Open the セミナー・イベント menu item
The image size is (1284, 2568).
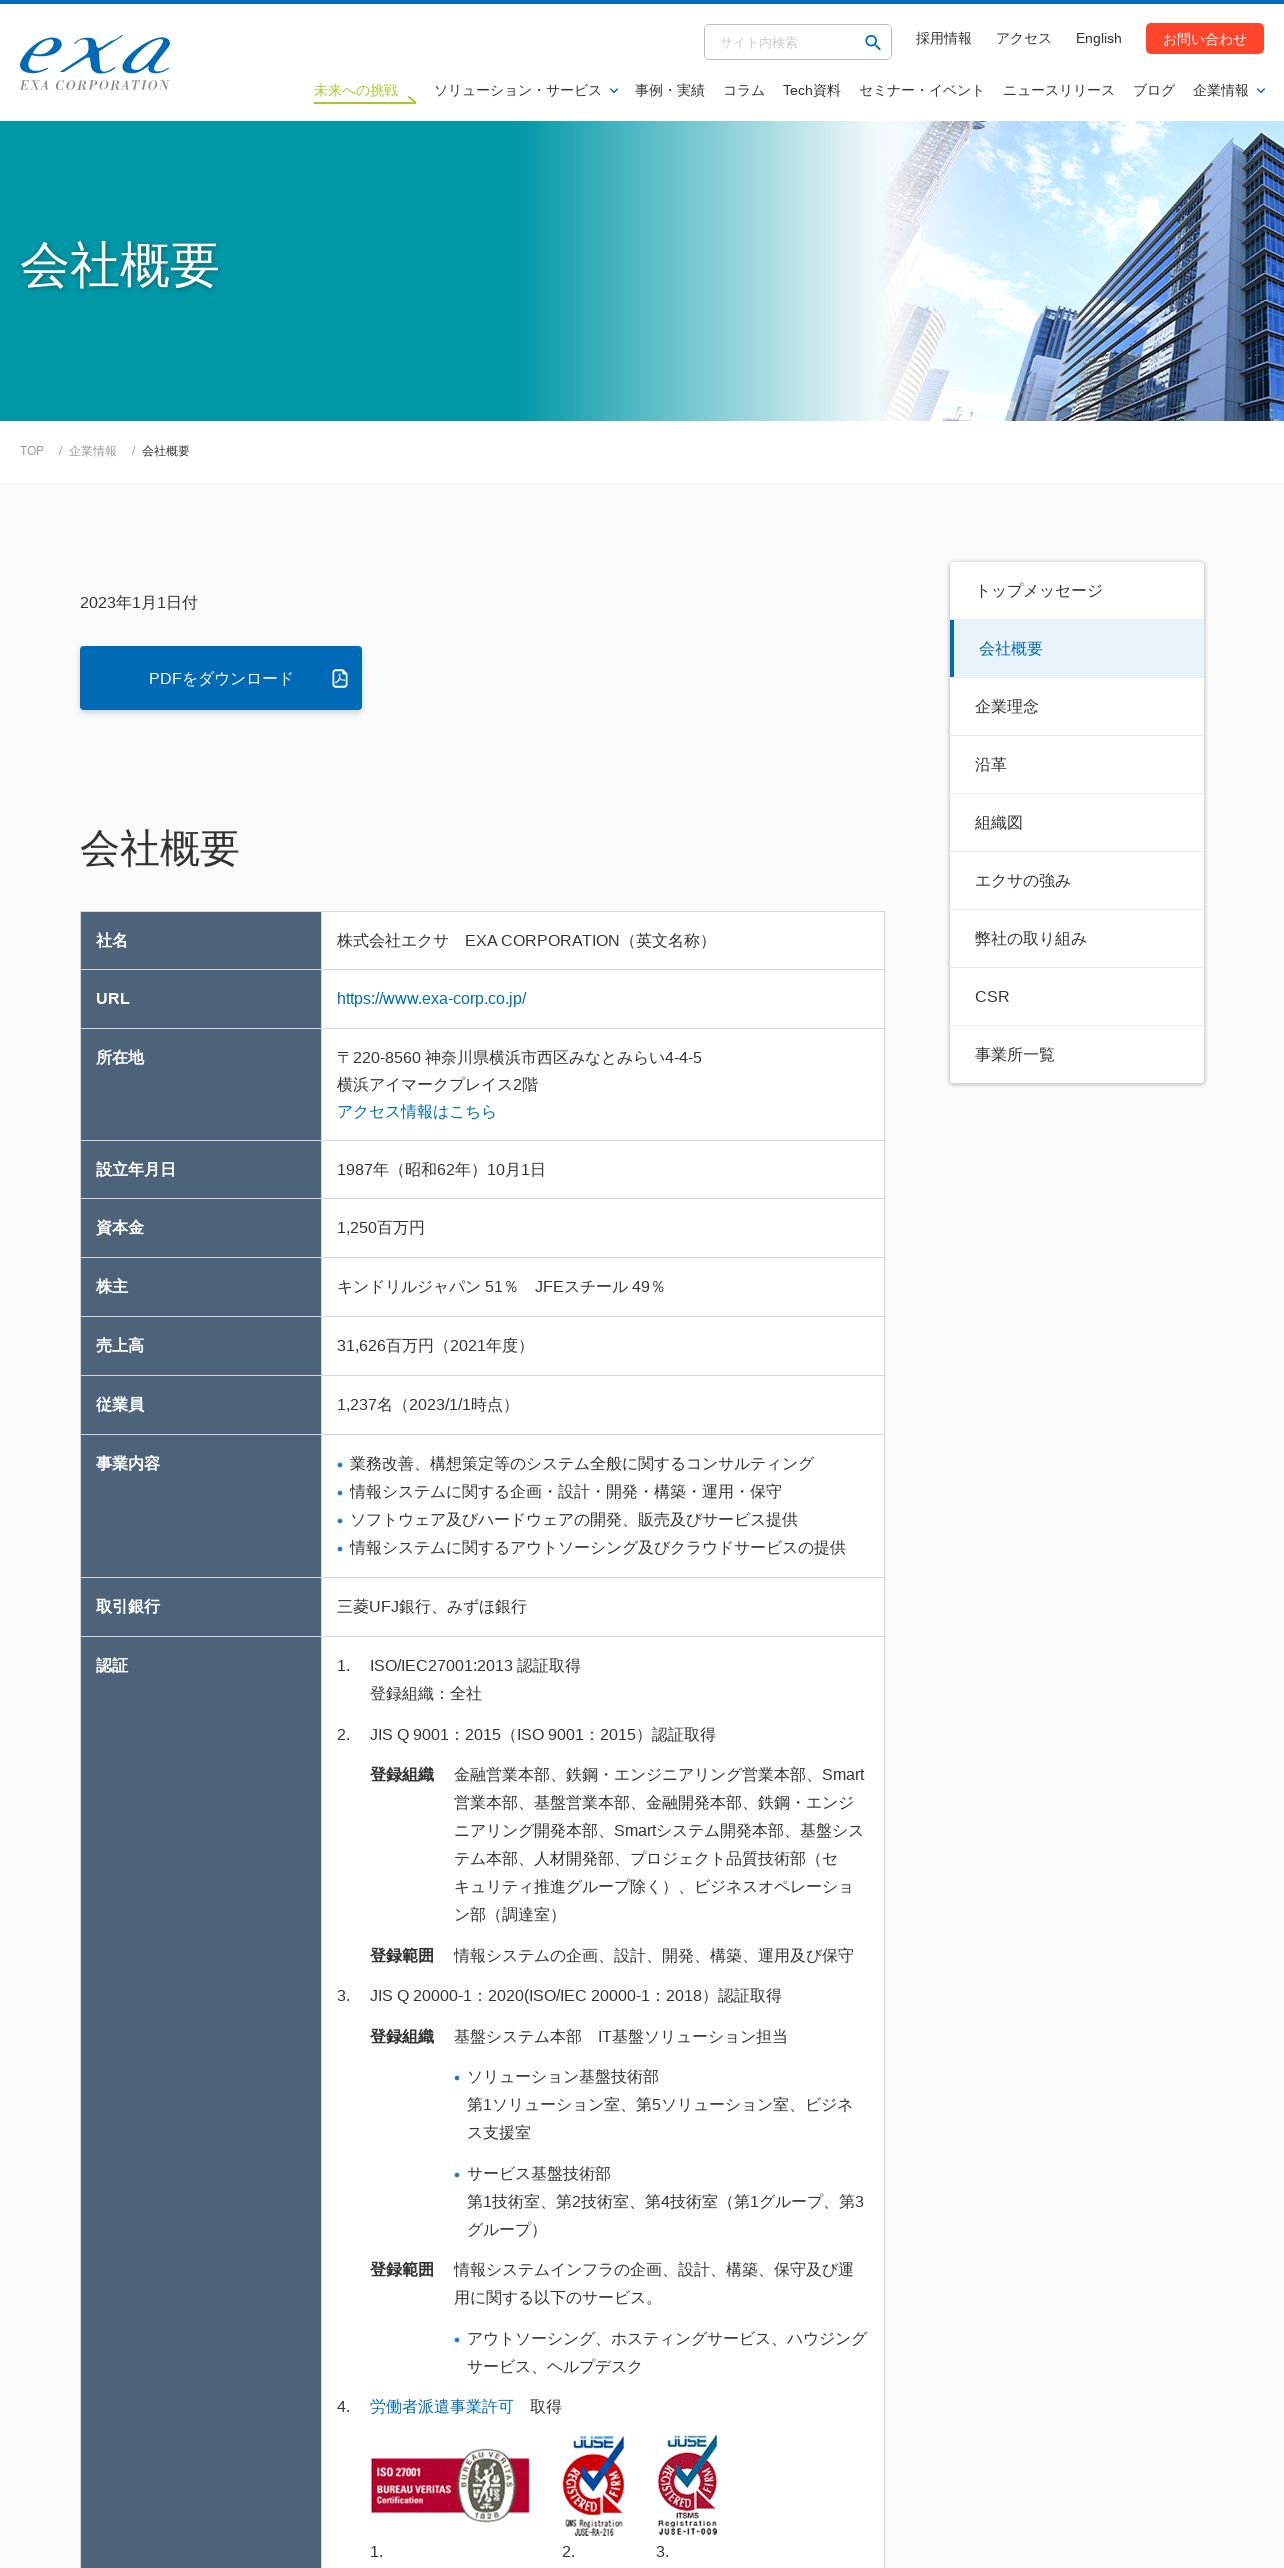[x=922, y=90]
